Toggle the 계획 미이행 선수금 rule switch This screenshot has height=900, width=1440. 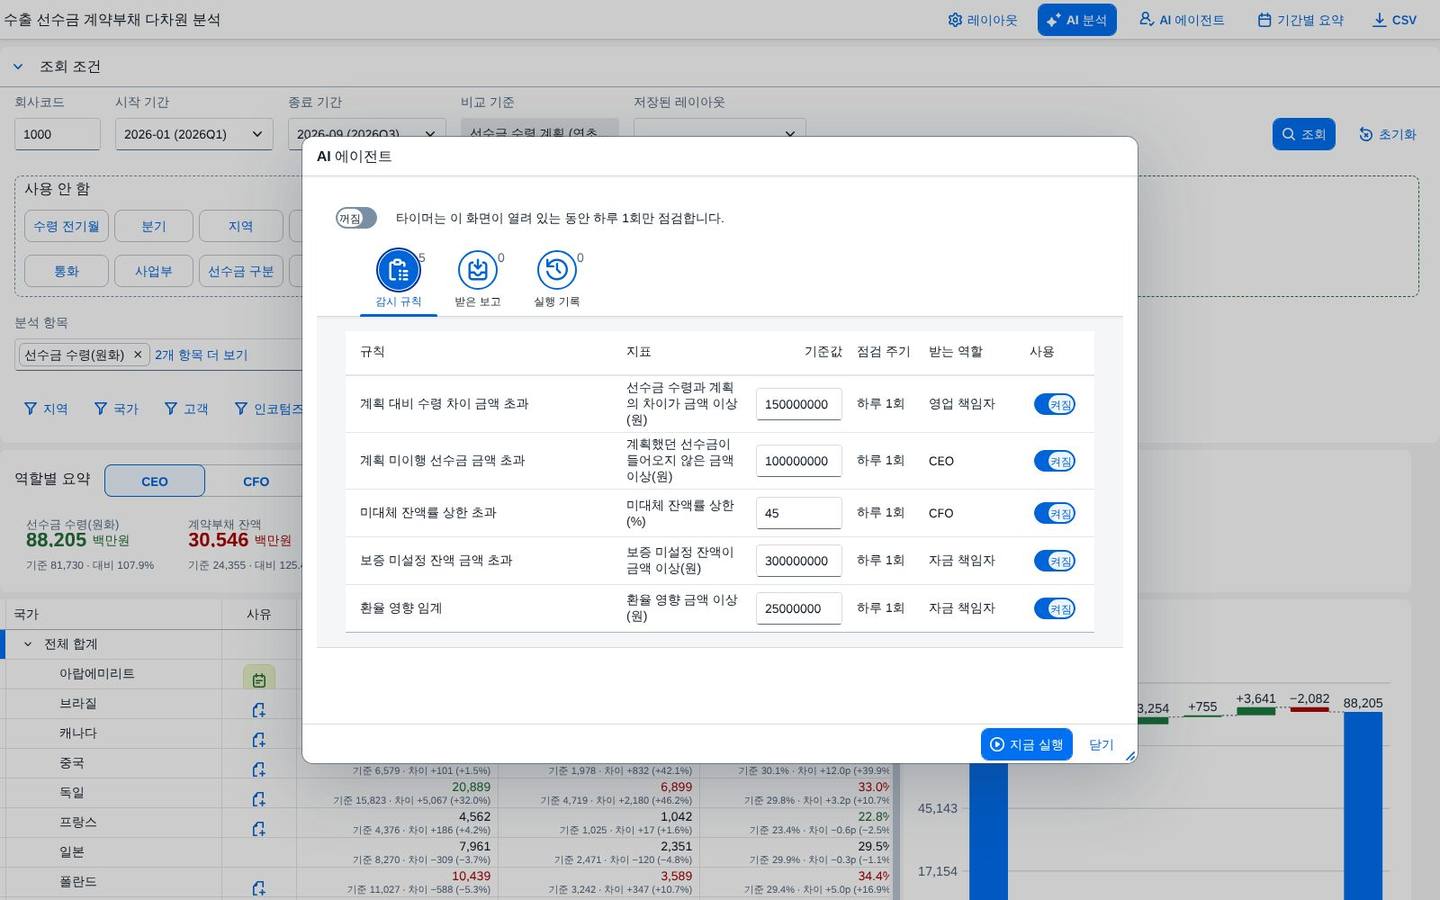1054,461
